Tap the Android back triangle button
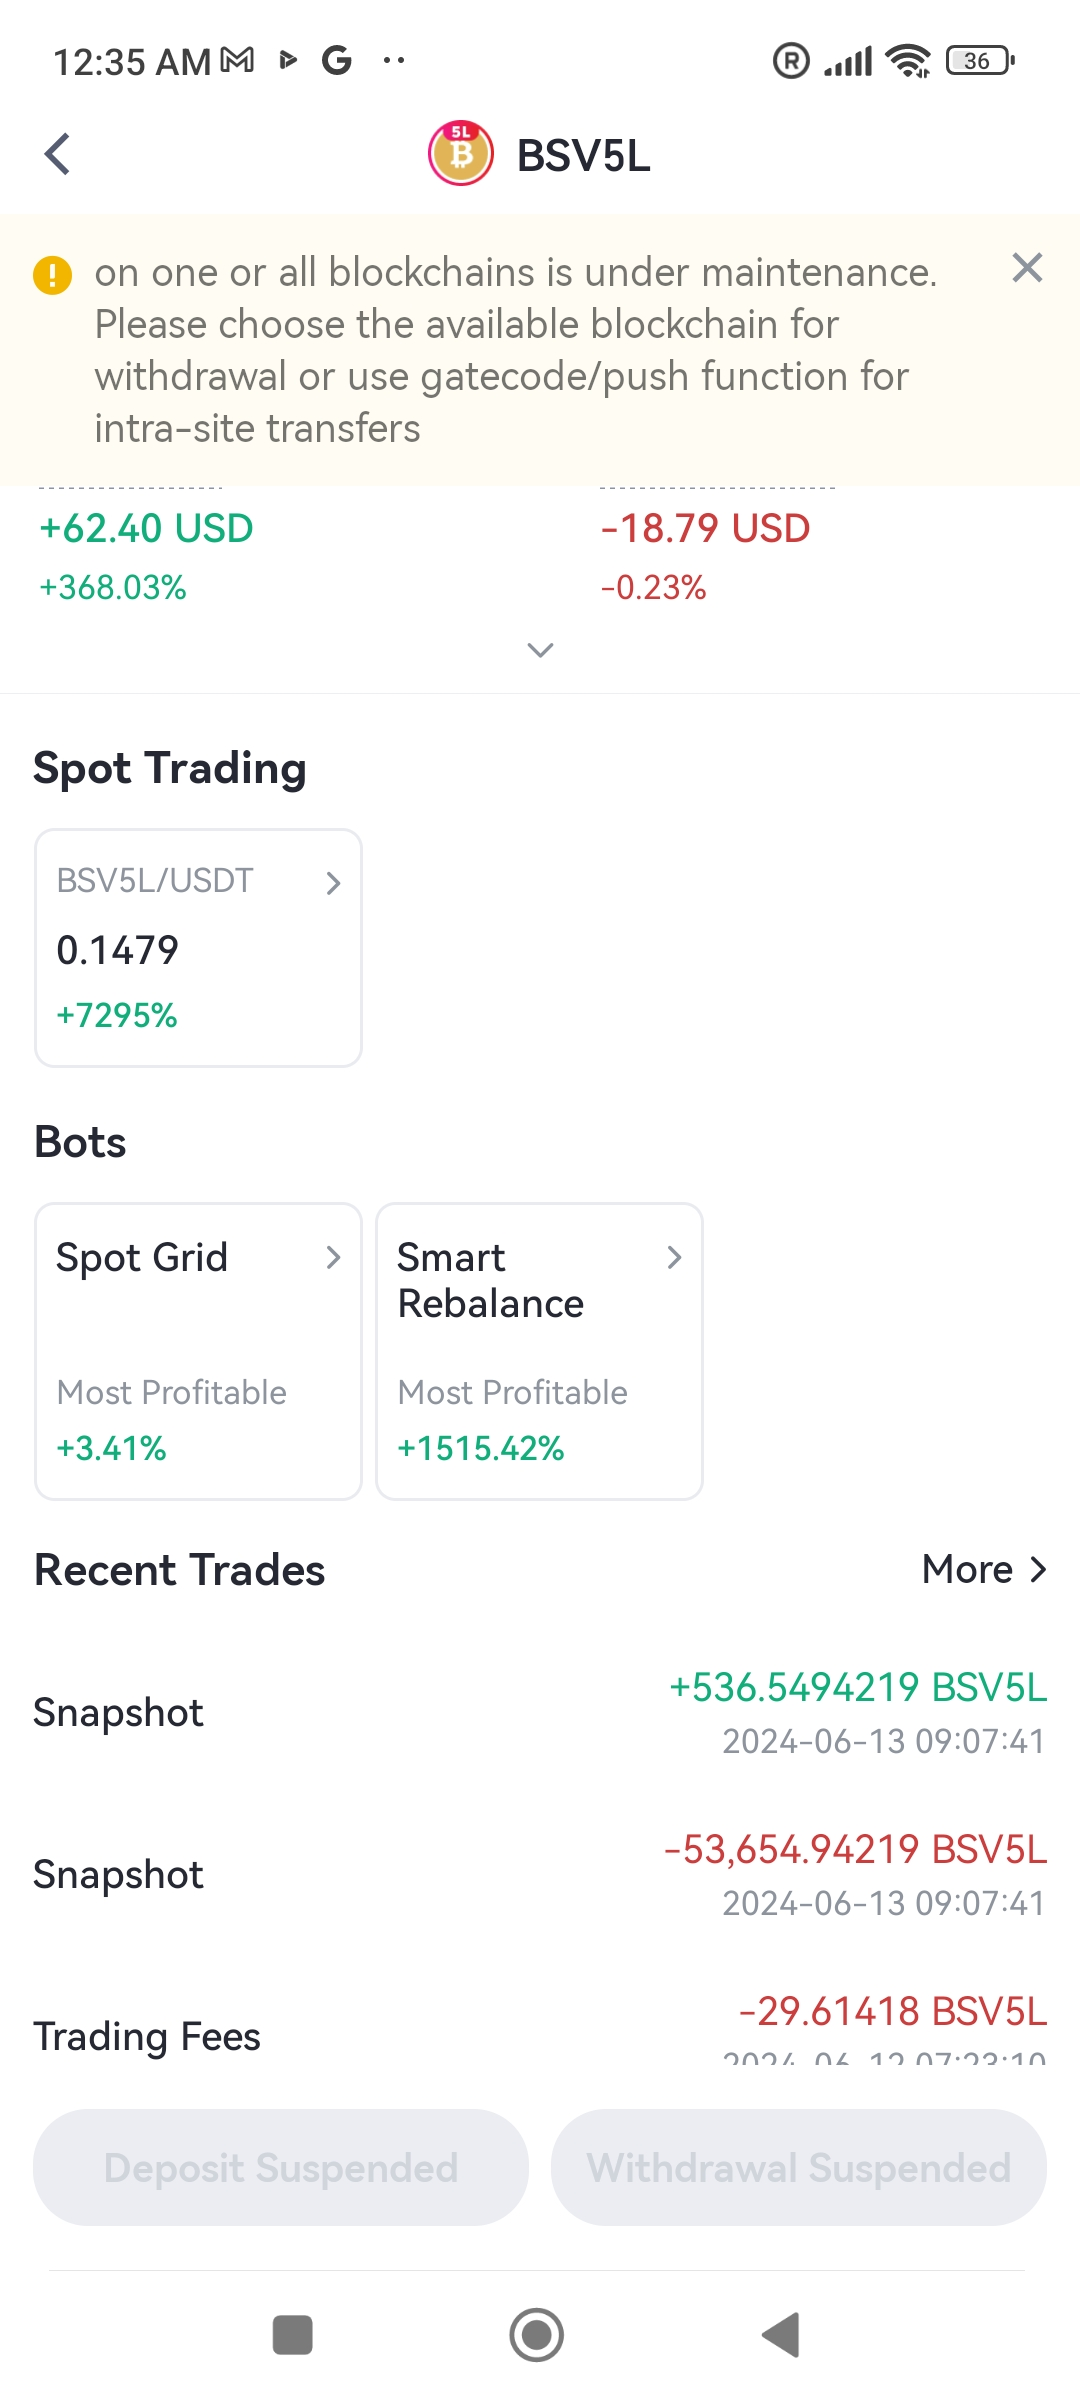The height and width of the screenshot is (2400, 1080). tap(781, 2335)
